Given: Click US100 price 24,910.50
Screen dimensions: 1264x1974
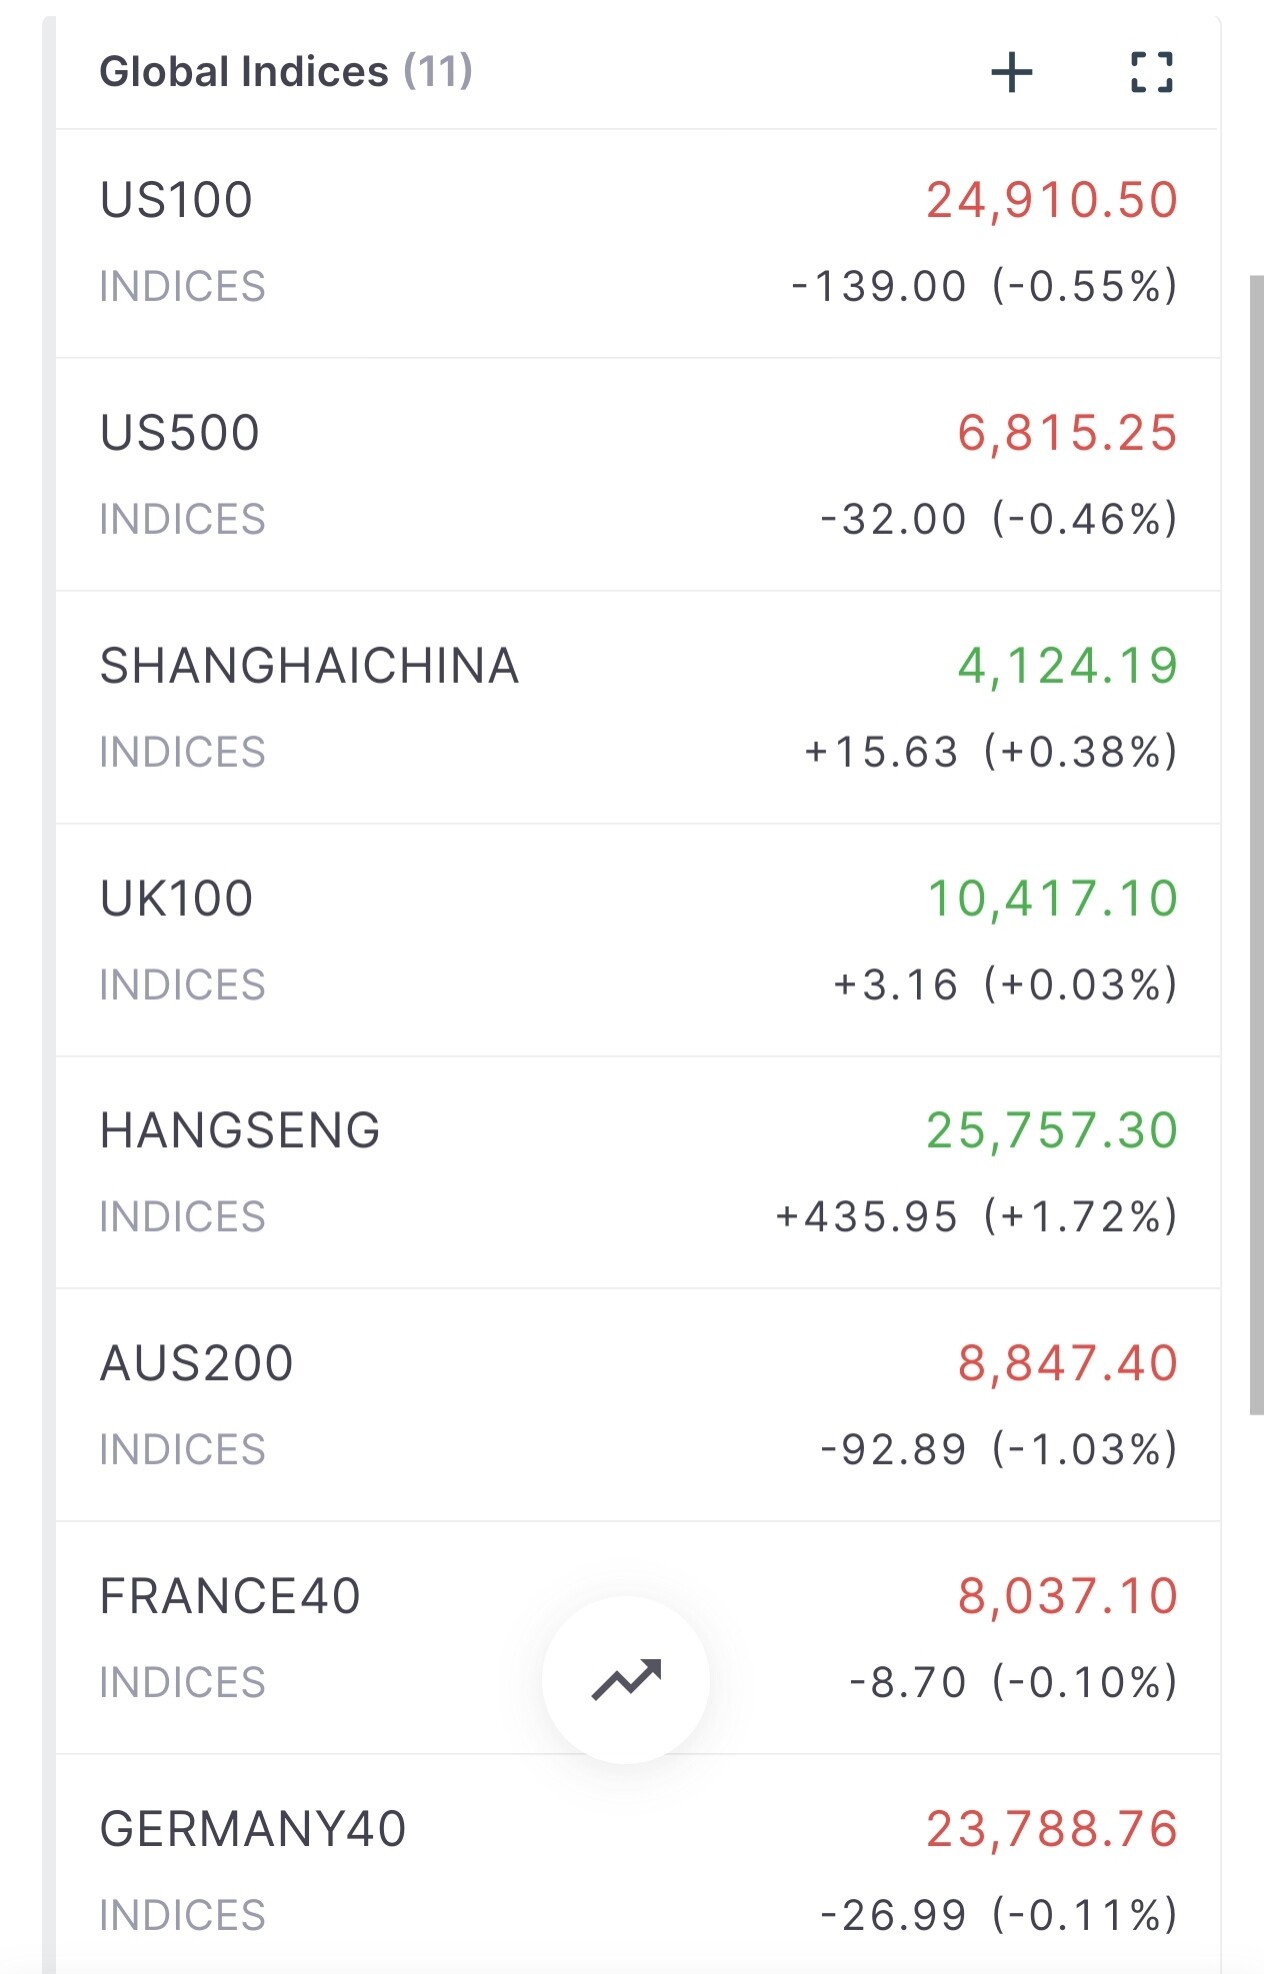Looking at the screenshot, I should tap(1051, 200).
